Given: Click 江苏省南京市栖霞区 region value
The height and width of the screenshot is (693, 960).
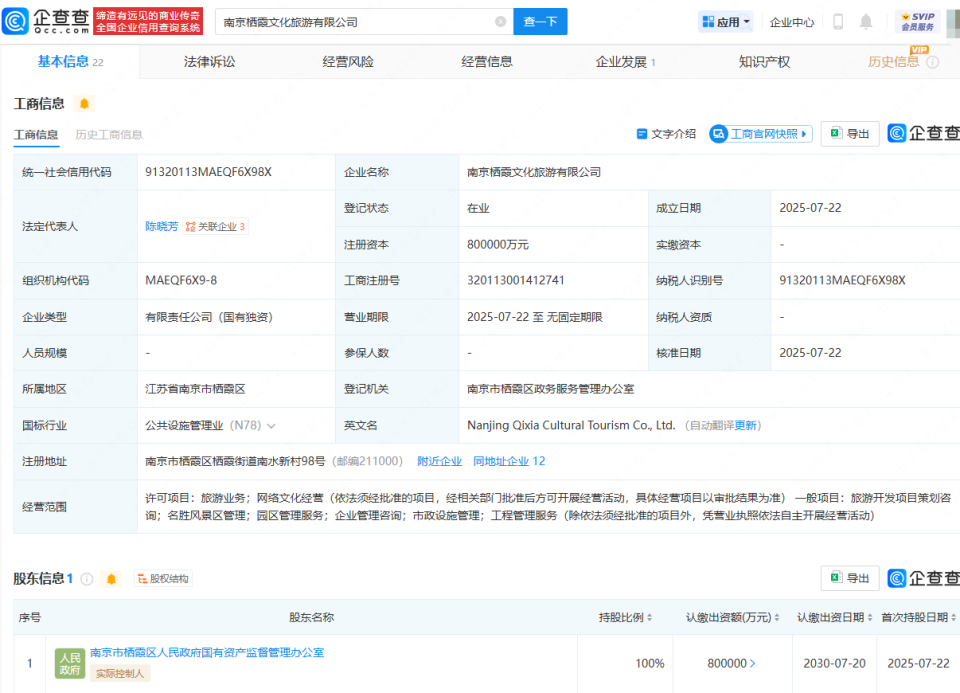Looking at the screenshot, I should [195, 389].
